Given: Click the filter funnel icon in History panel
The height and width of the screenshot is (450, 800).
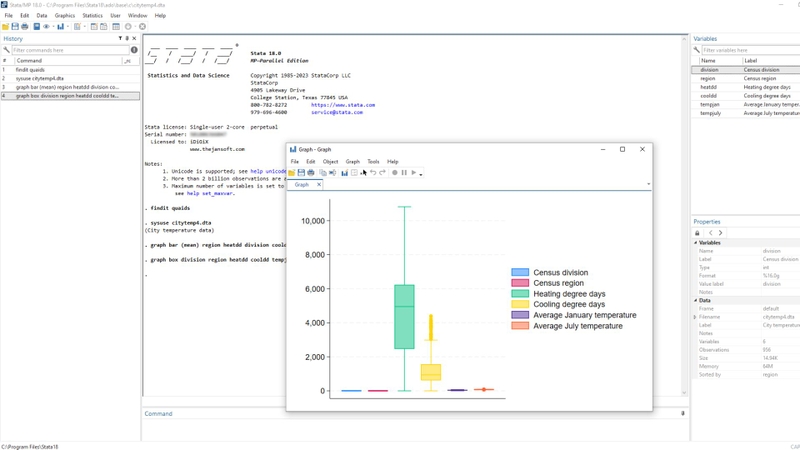Looking at the screenshot, I should 120,38.
